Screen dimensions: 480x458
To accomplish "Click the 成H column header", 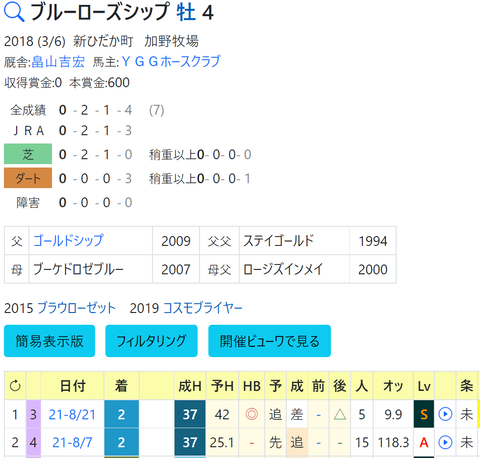I will click(x=190, y=386).
